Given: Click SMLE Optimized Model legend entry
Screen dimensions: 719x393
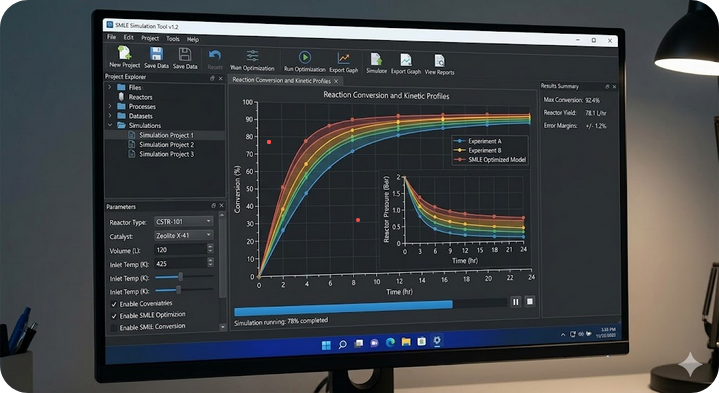Looking at the screenshot, I should click(x=490, y=160).
